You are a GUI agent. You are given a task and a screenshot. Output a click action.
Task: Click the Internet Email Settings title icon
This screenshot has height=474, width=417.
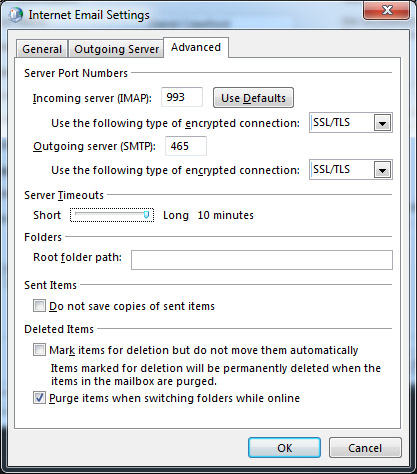[x=16, y=15]
